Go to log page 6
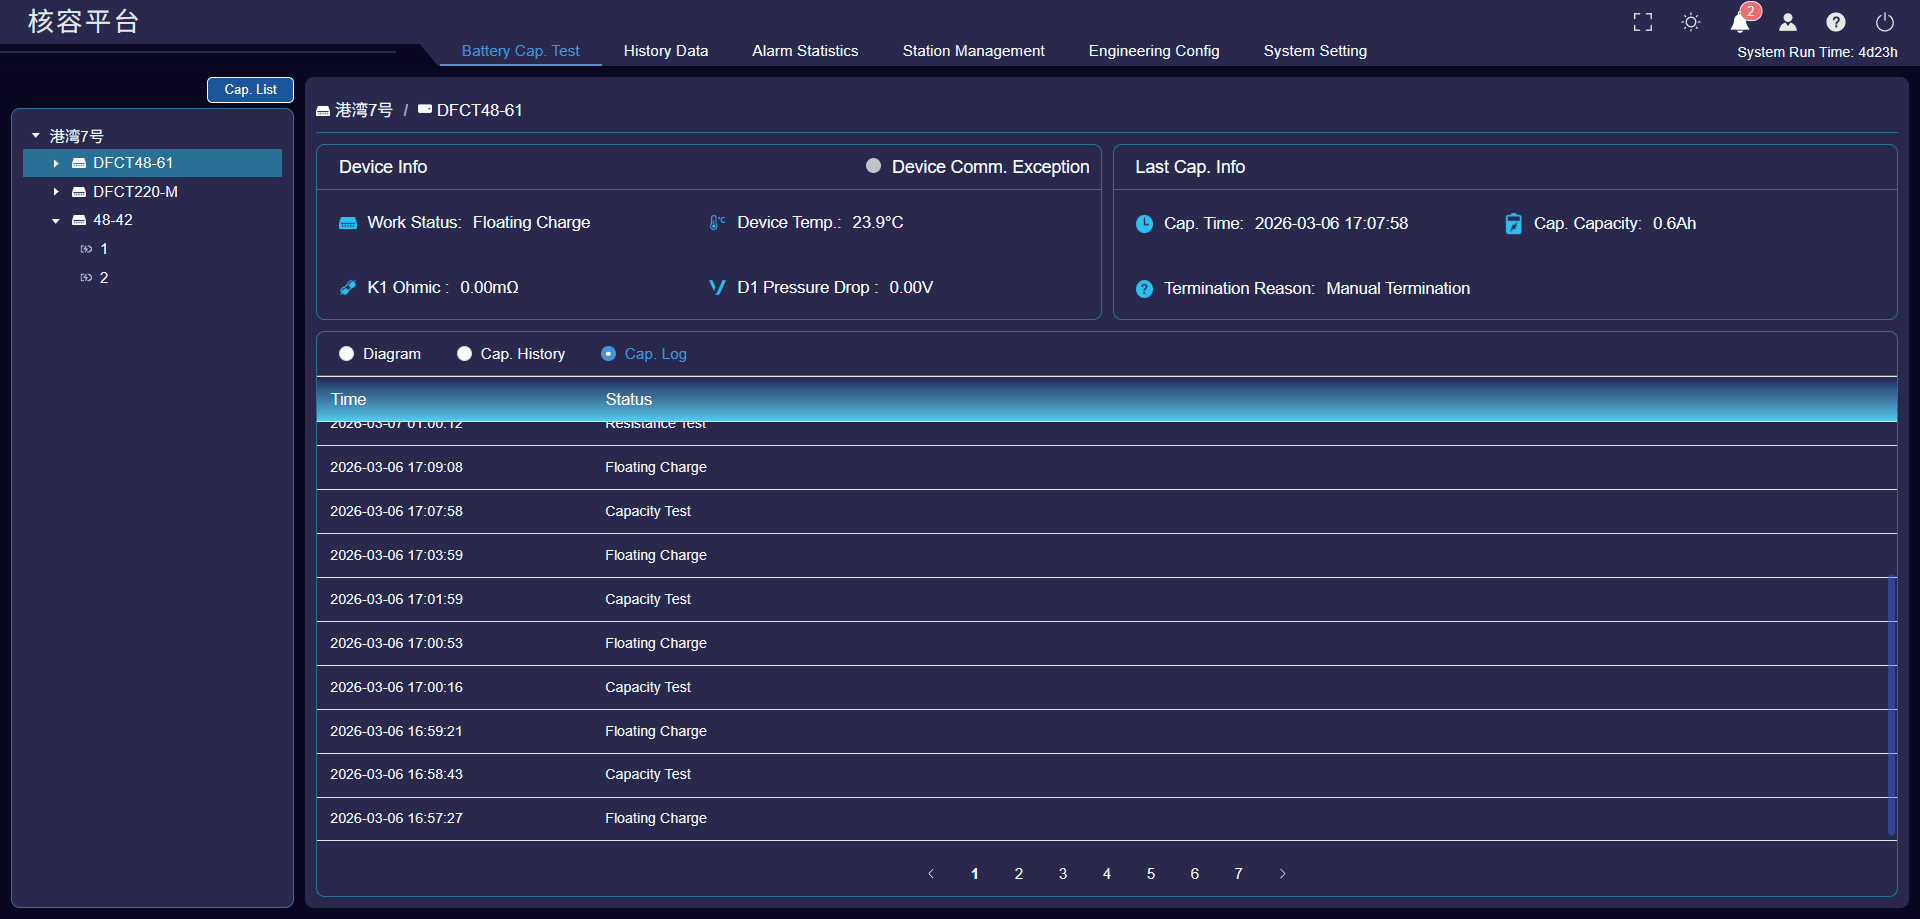The height and width of the screenshot is (919, 1920). tap(1195, 874)
